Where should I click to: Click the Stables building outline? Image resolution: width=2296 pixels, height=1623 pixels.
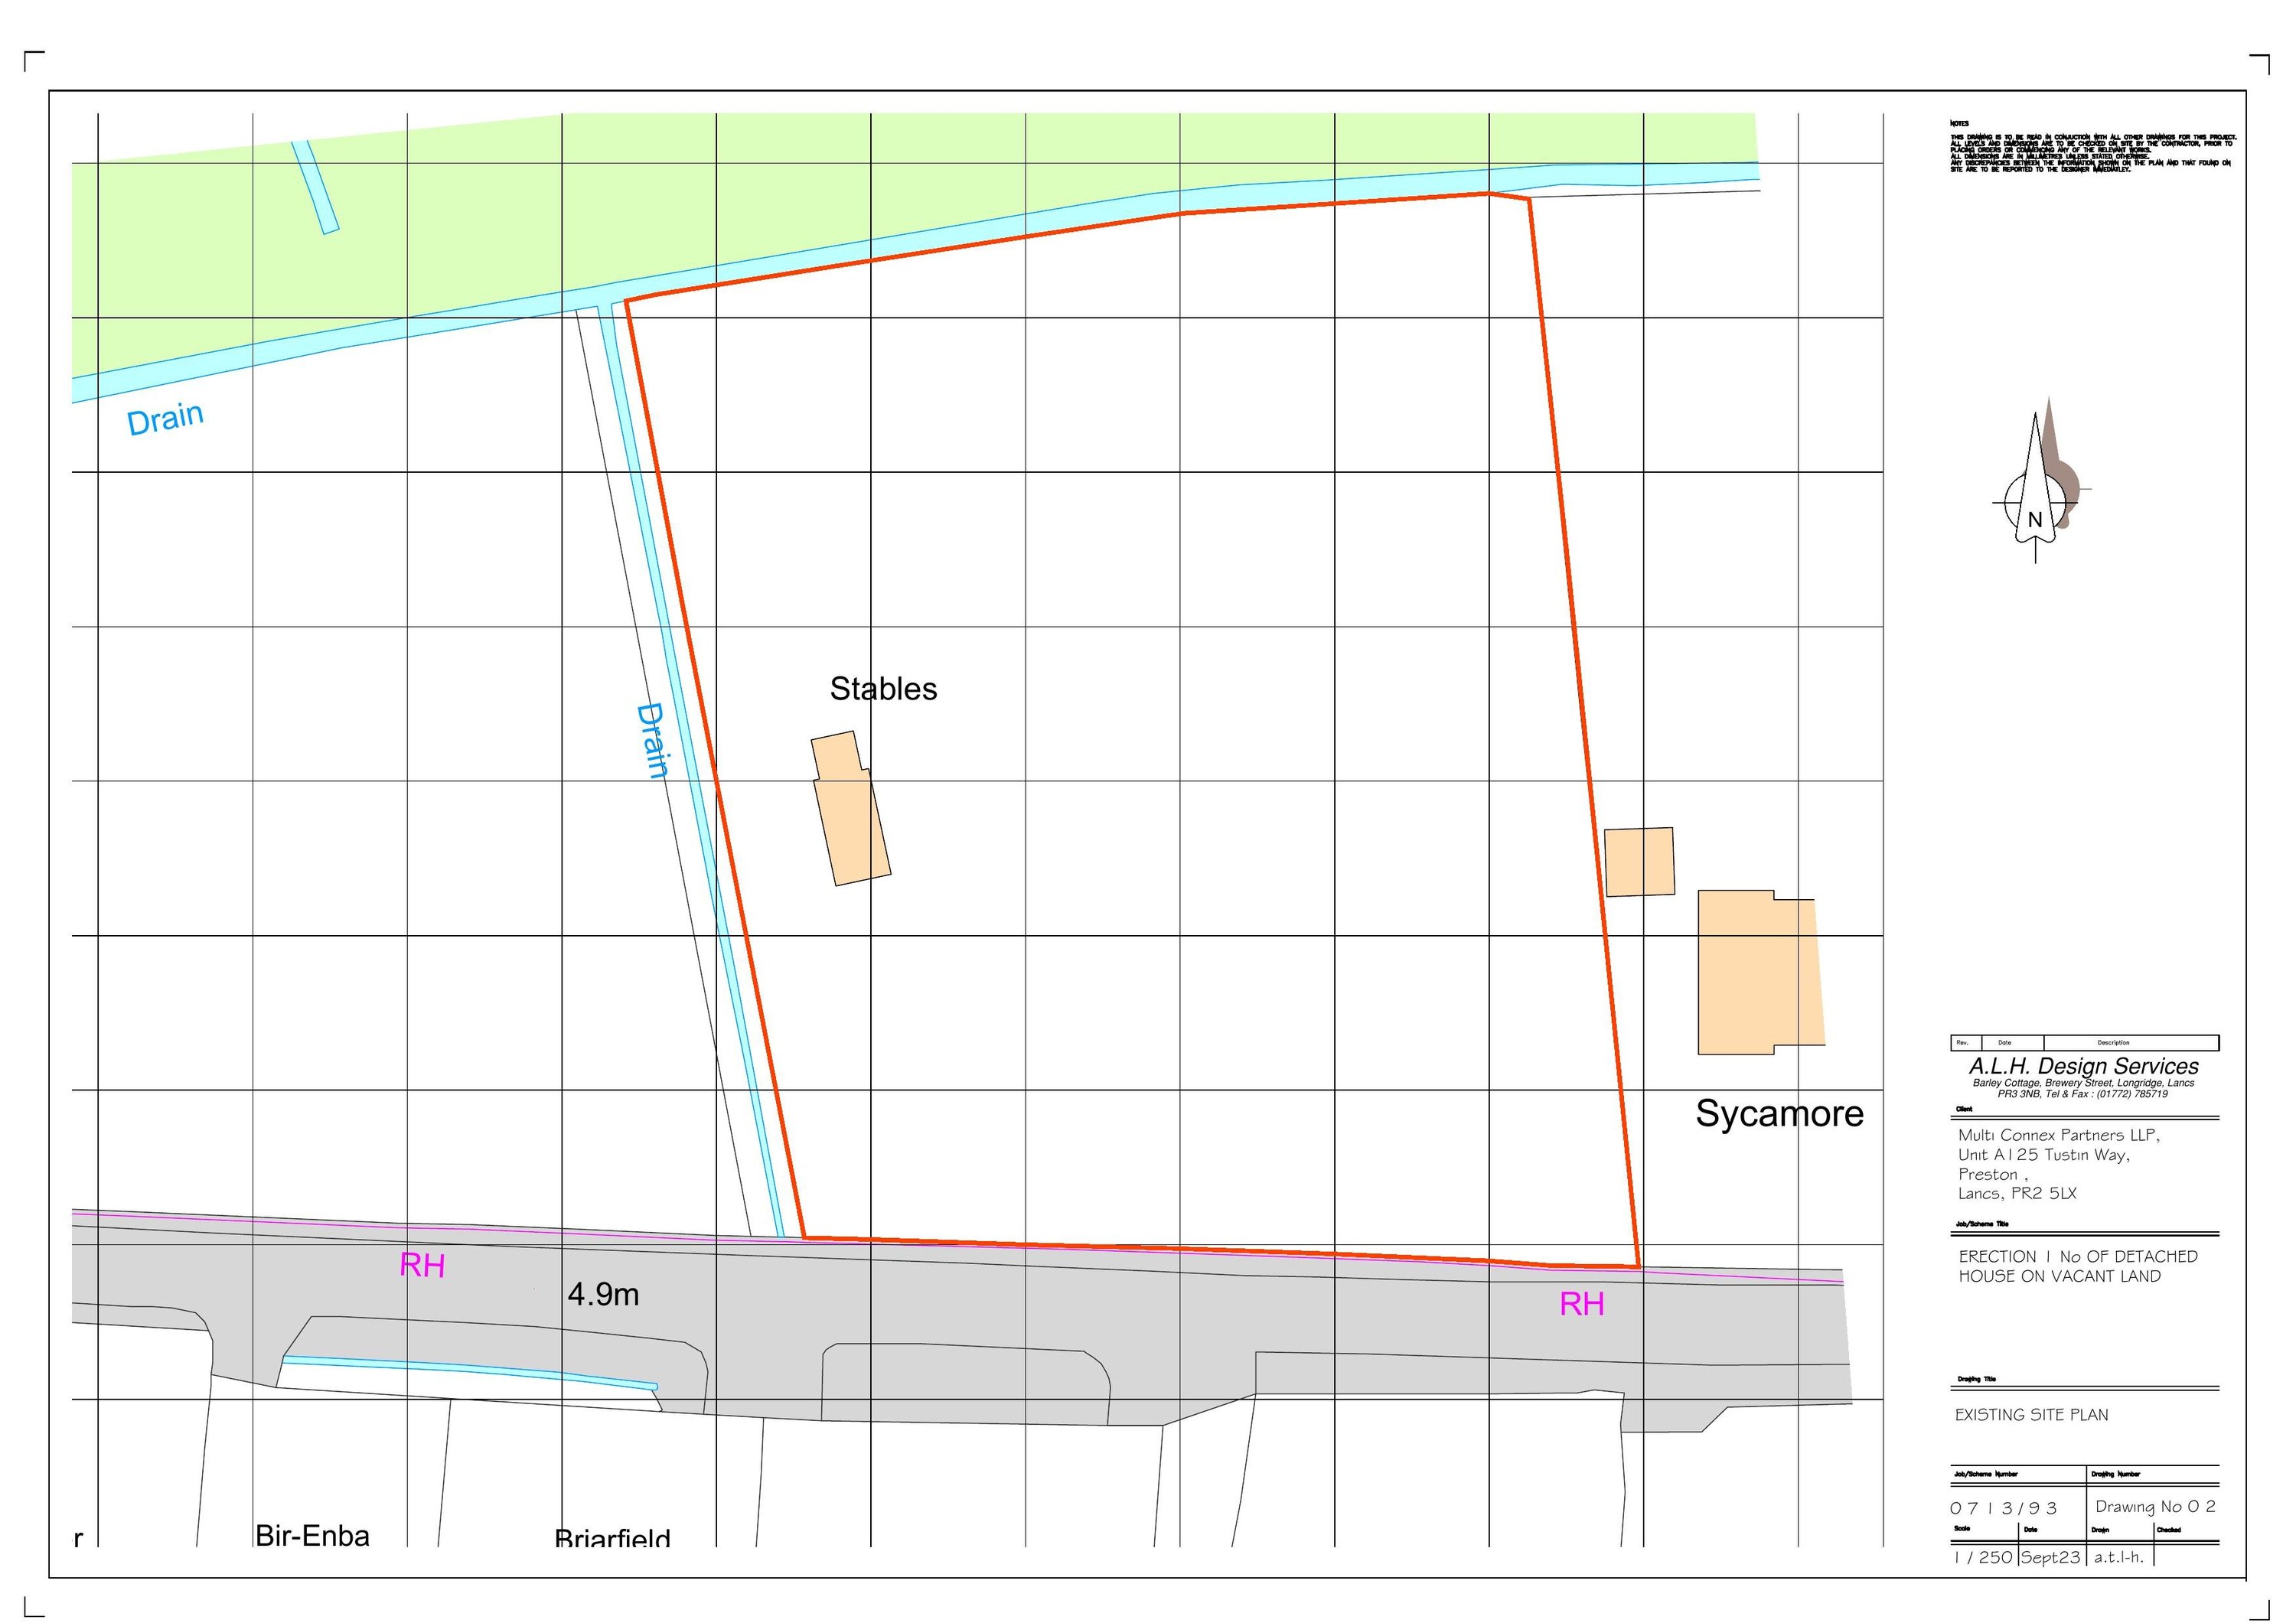click(852, 825)
